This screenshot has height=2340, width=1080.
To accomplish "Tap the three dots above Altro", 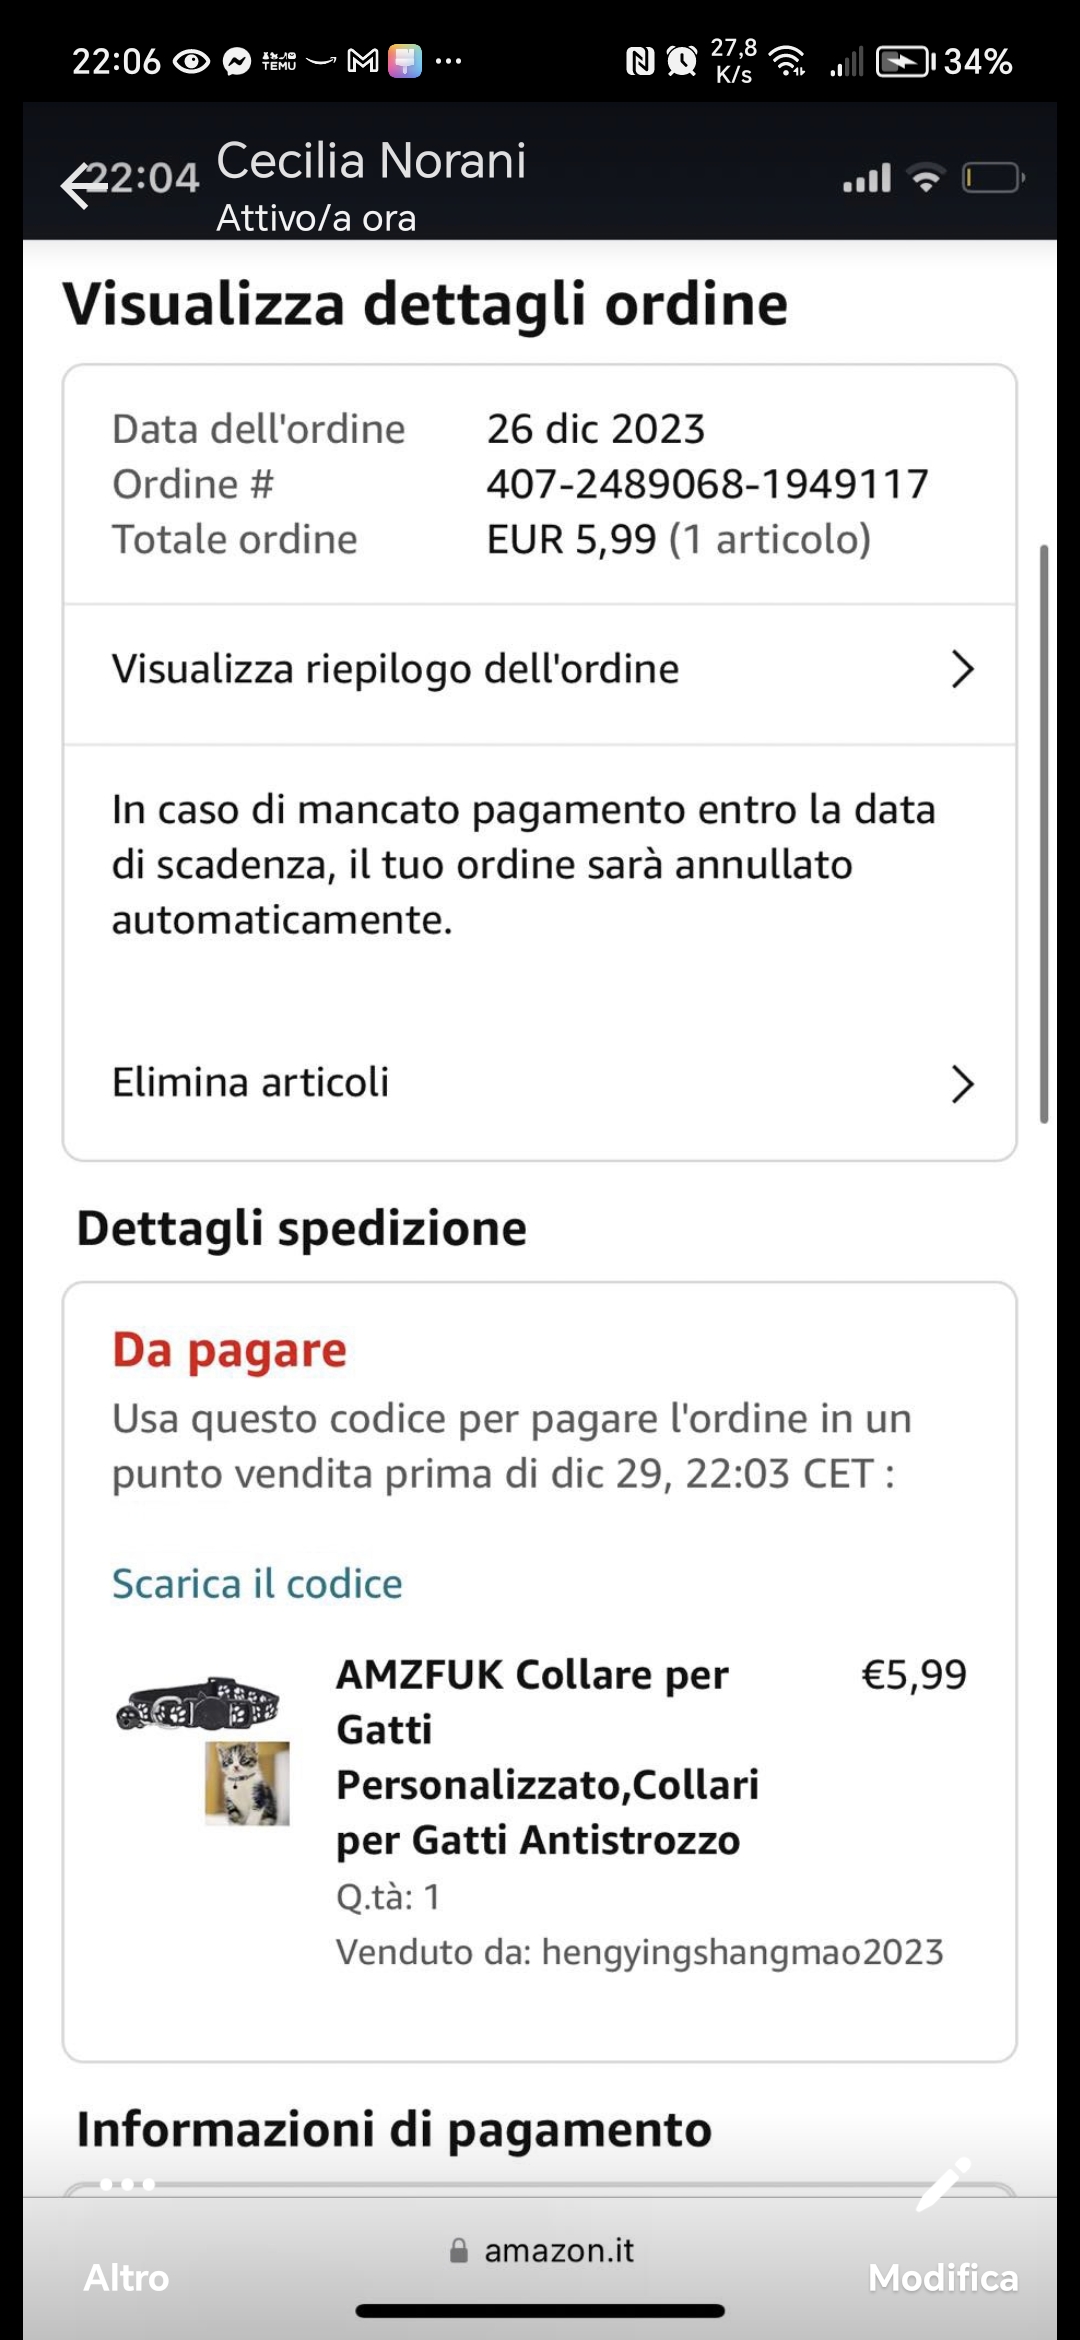I will pyautogui.click(x=127, y=2185).
